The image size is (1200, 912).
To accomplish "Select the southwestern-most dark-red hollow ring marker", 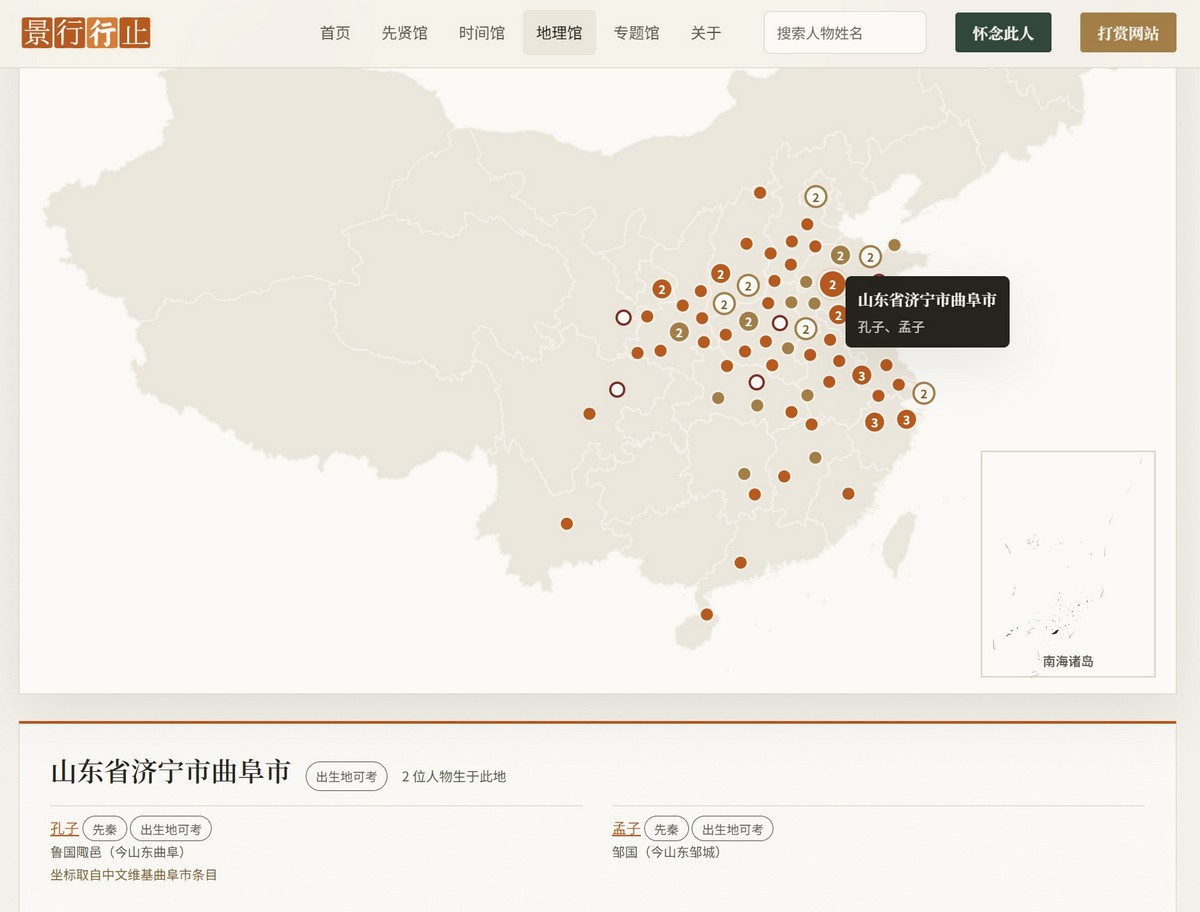I will (x=617, y=389).
